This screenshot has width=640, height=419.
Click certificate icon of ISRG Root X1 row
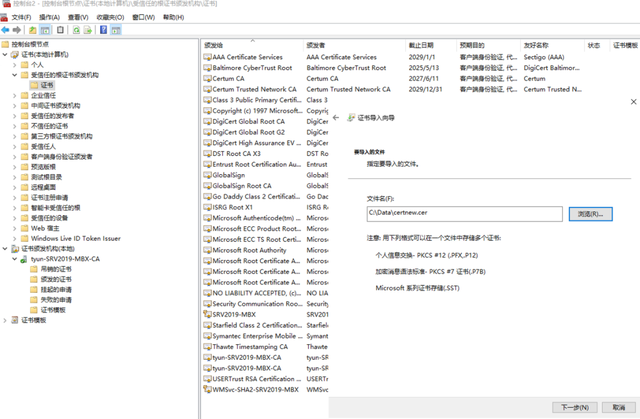point(207,207)
